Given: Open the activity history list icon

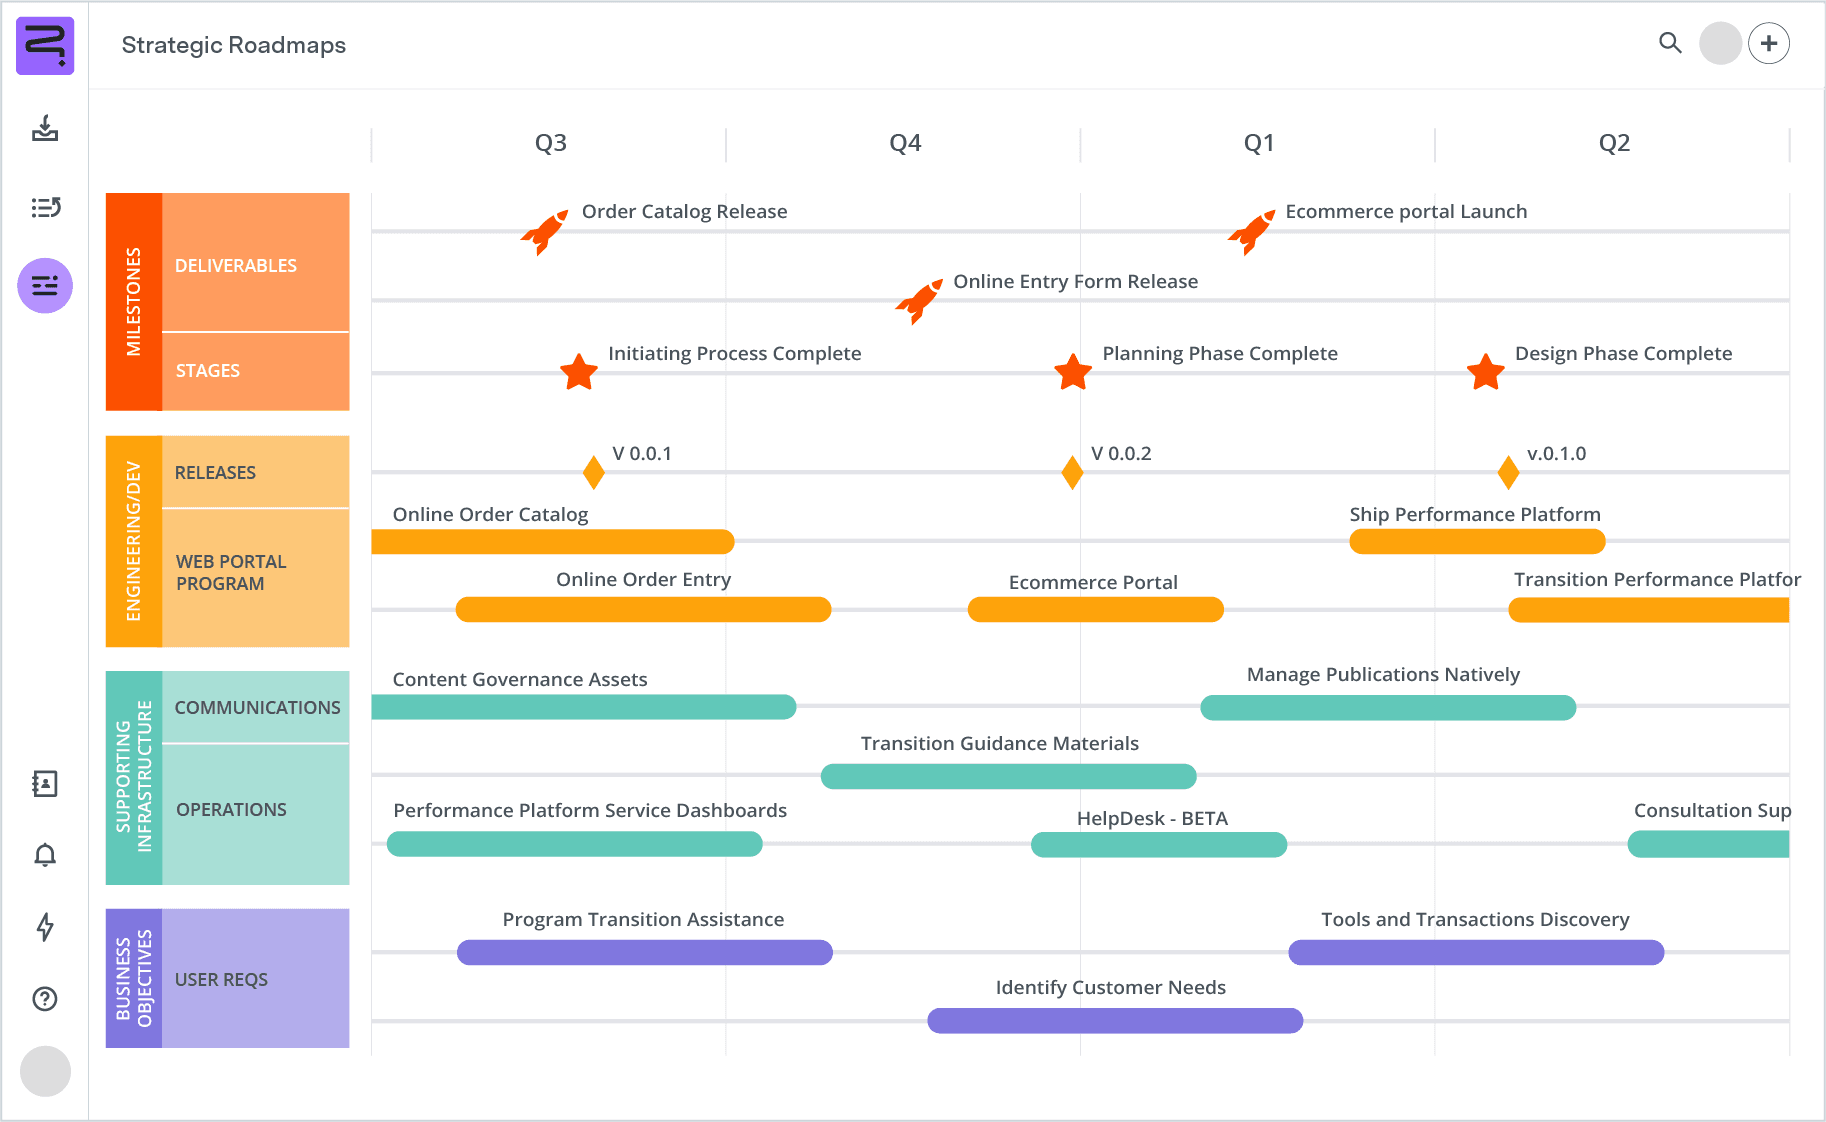Looking at the screenshot, I should point(45,208).
